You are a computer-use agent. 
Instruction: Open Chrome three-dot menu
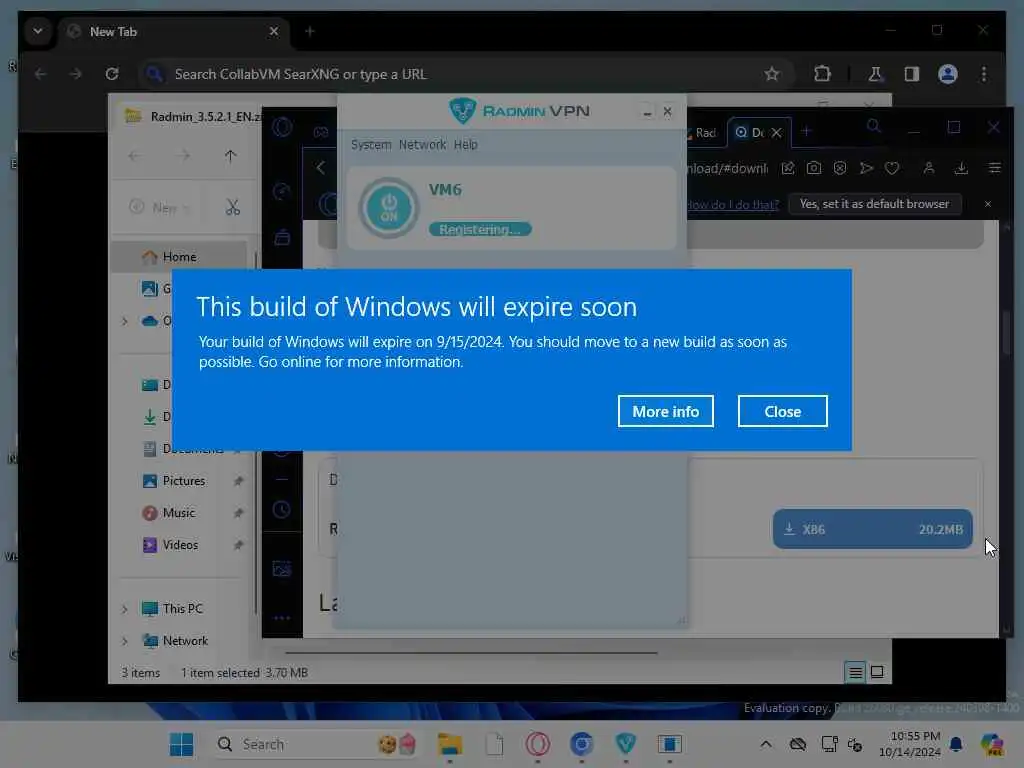(984, 74)
